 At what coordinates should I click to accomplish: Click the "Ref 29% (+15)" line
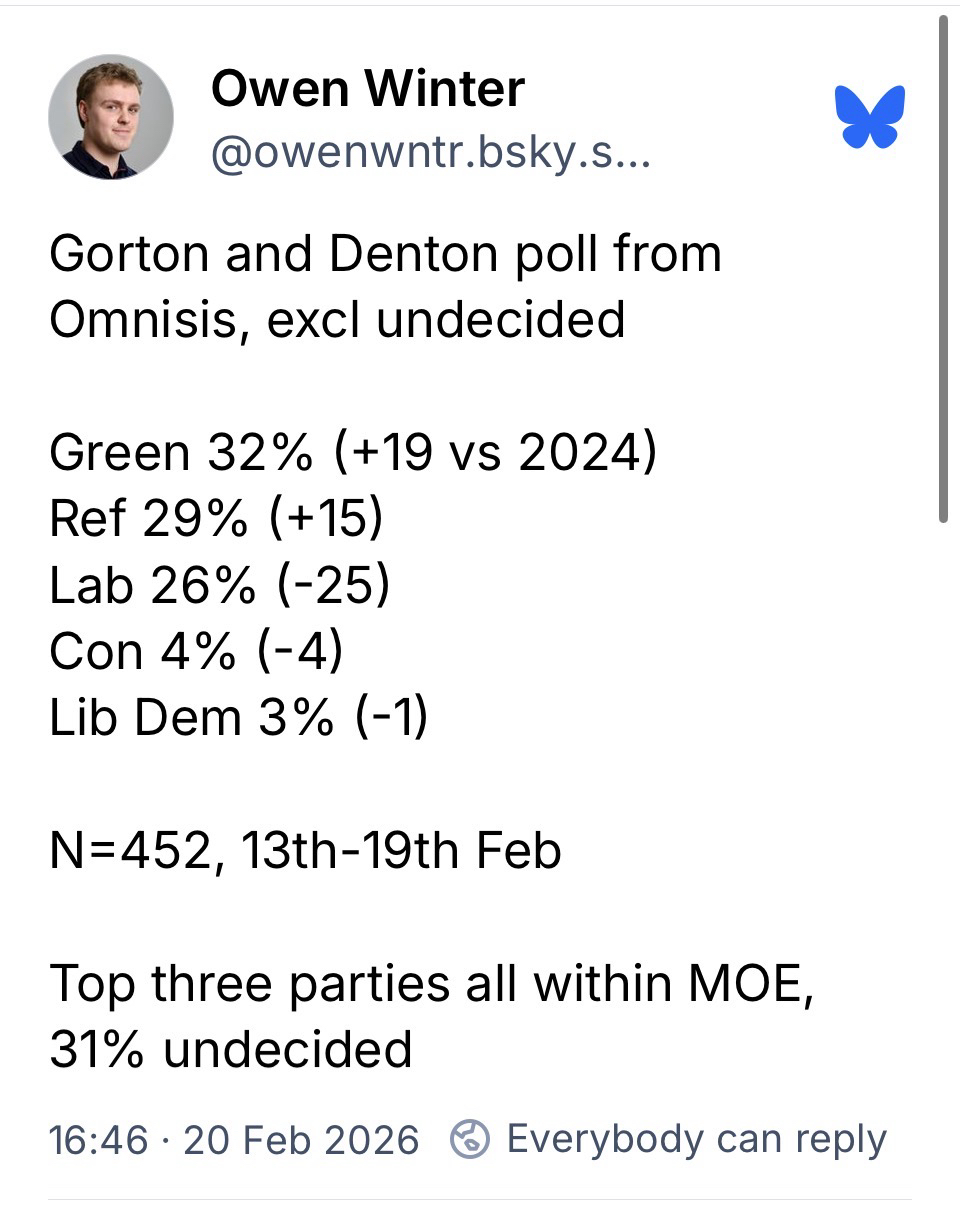tap(217, 518)
